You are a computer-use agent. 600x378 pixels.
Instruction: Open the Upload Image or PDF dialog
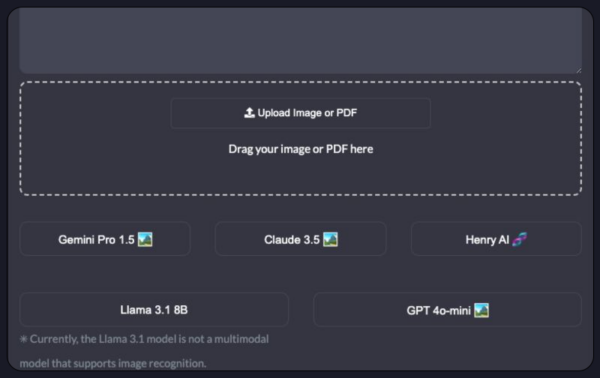click(300, 113)
